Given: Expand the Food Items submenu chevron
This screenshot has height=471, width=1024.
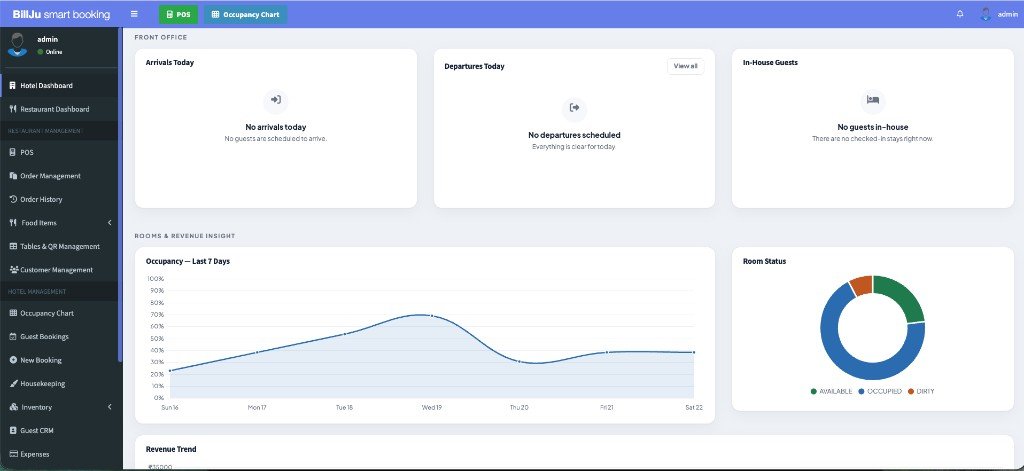Looking at the screenshot, I should (110, 223).
